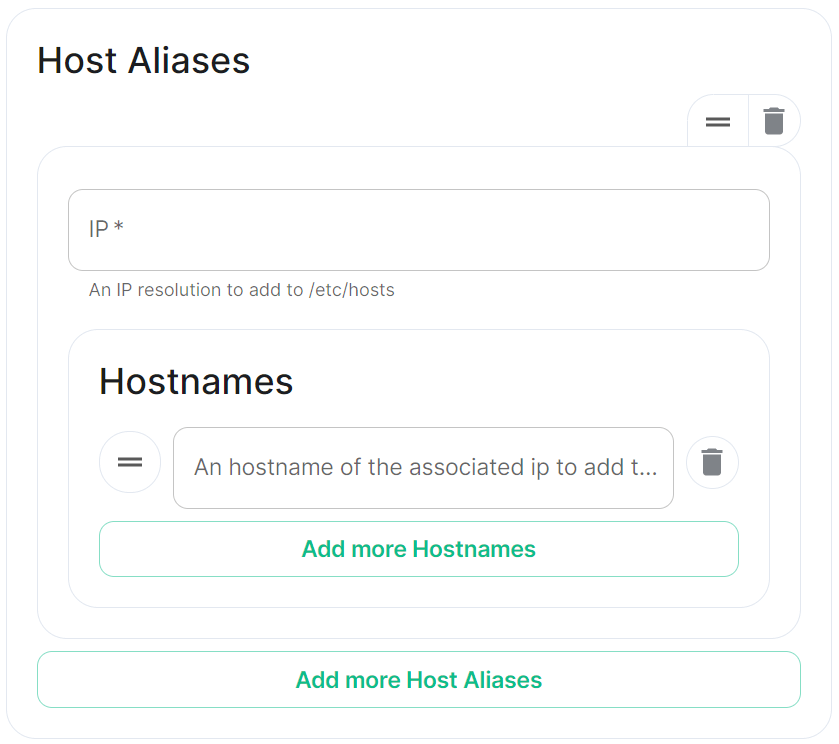The width and height of the screenshot is (839, 744).
Task: Select the Hostnames section heading
Action: click(196, 382)
